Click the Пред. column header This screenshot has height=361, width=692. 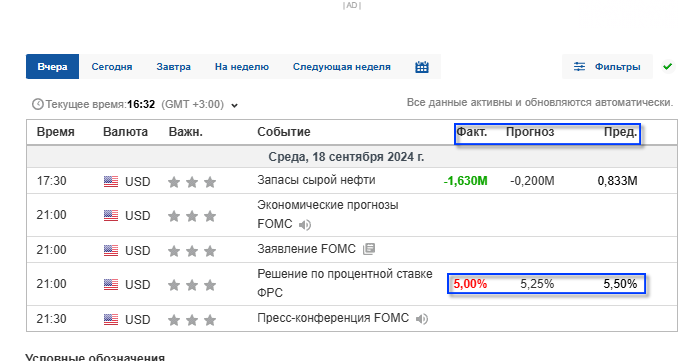tap(621, 132)
